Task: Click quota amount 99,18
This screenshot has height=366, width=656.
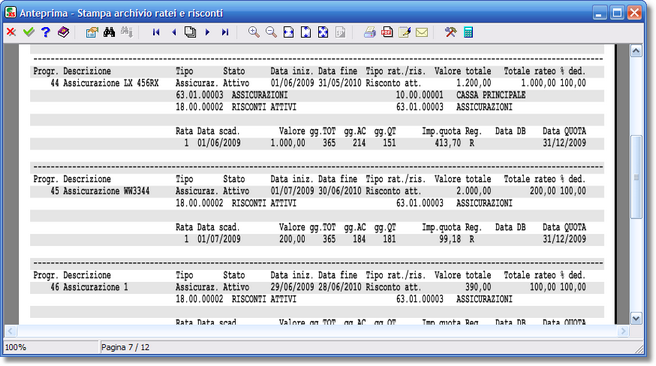Action: click(450, 239)
